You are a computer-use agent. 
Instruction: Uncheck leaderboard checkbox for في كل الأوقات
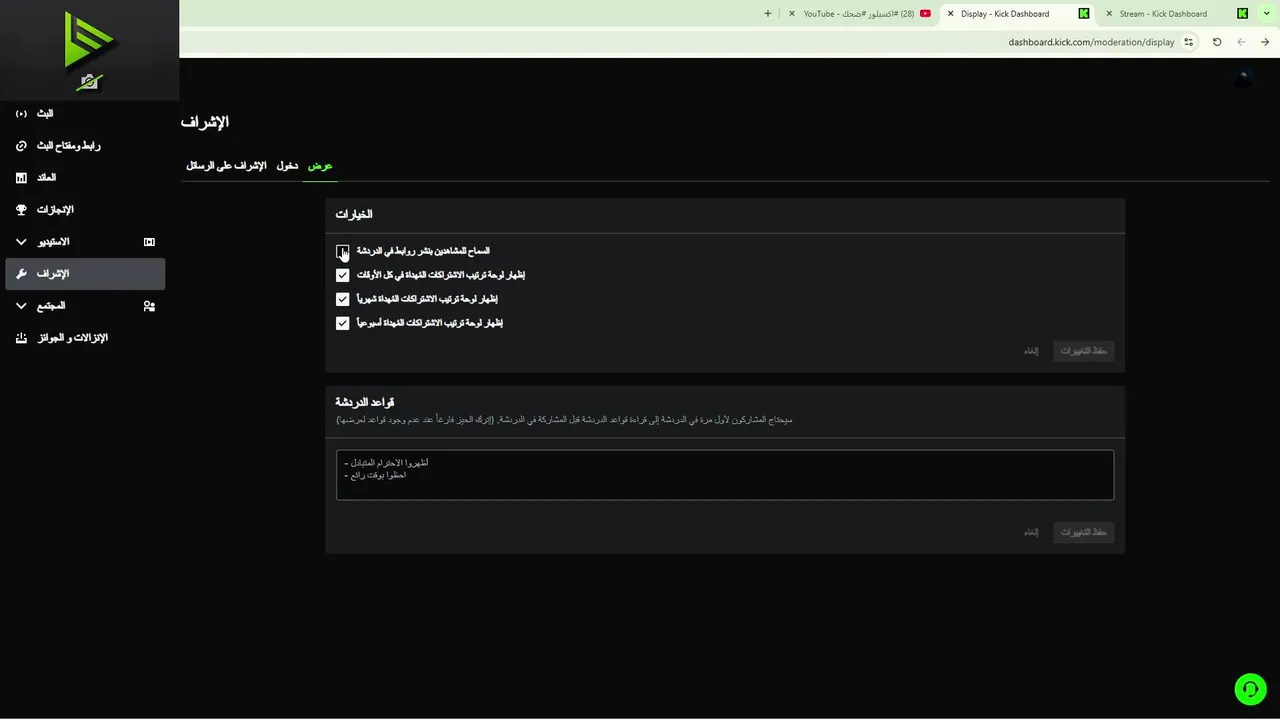343,275
